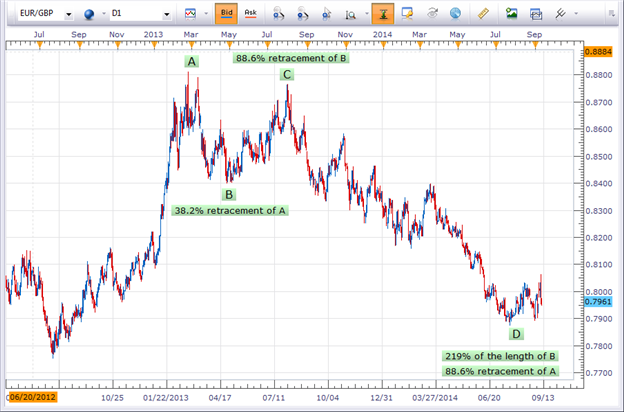Select the pointer zoom tool icon
Image resolution: width=624 pixels, height=412 pixels.
pos(327,14)
